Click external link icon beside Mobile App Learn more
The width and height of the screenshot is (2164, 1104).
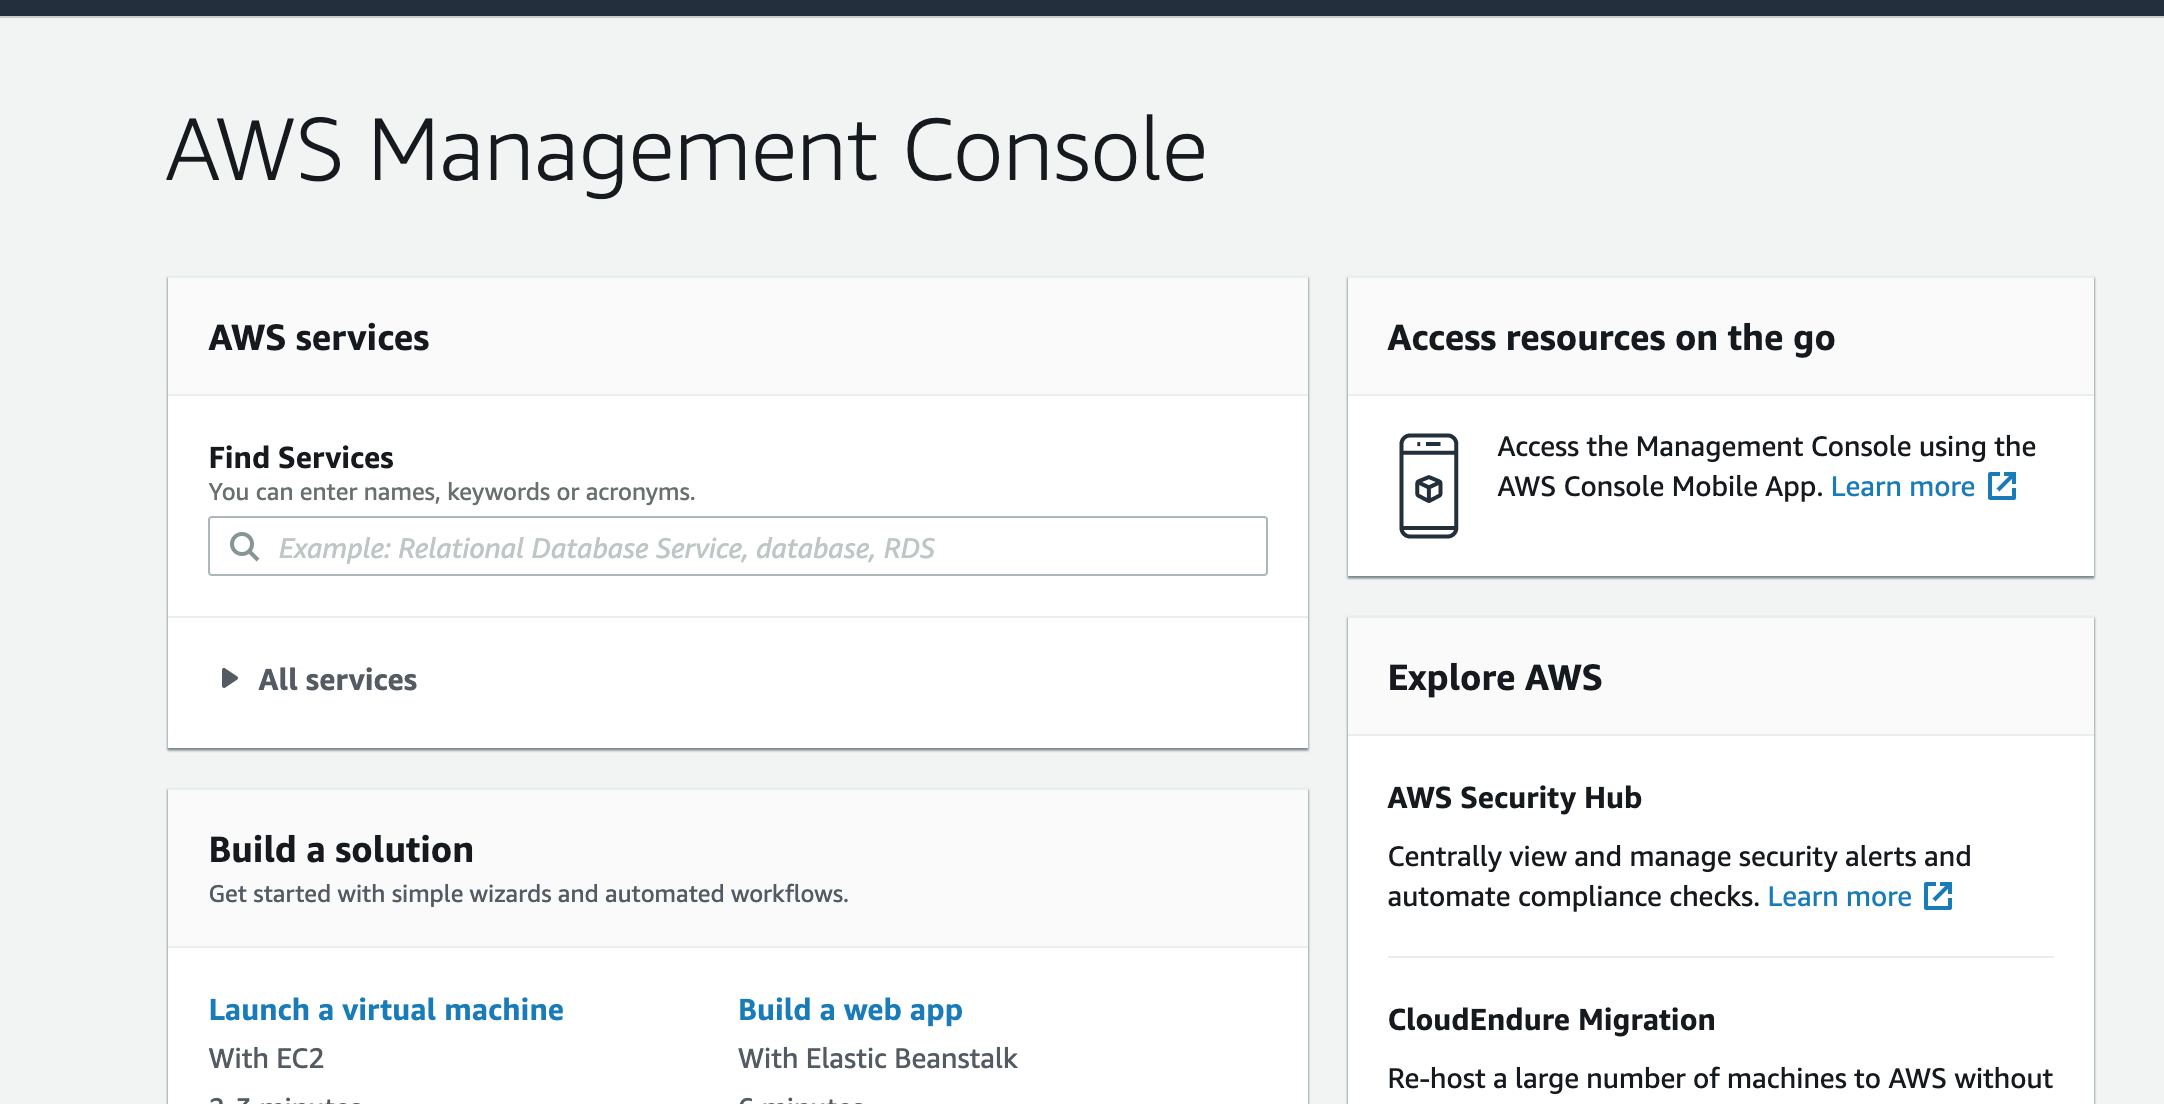(x=2002, y=486)
